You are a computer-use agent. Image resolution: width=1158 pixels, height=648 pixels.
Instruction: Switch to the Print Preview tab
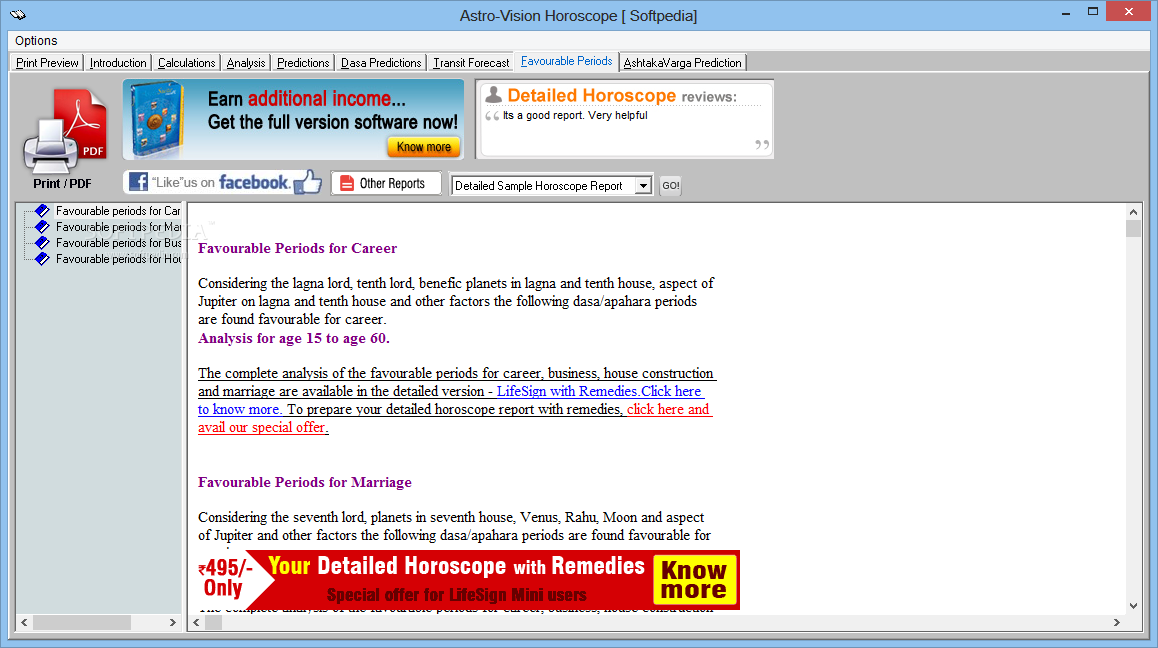pos(47,63)
